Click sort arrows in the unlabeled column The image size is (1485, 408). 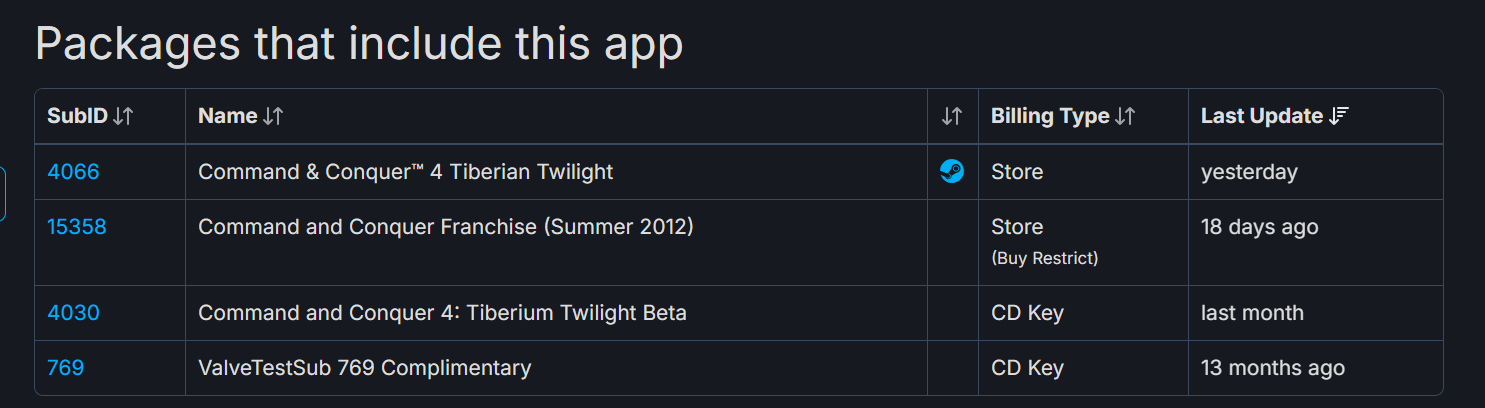(x=952, y=116)
